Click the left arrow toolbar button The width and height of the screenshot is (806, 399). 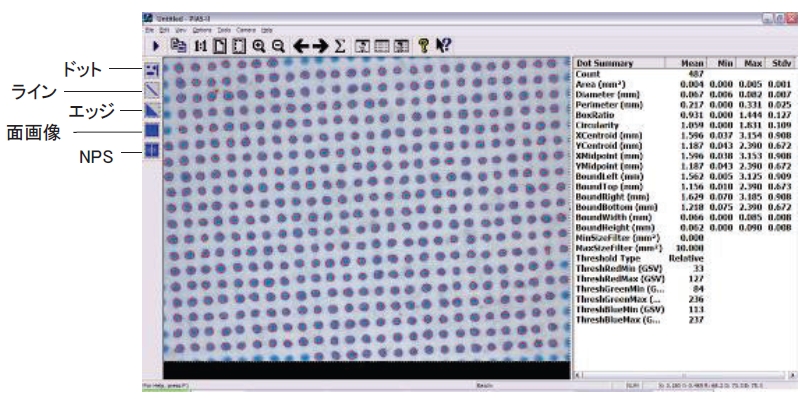(301, 46)
